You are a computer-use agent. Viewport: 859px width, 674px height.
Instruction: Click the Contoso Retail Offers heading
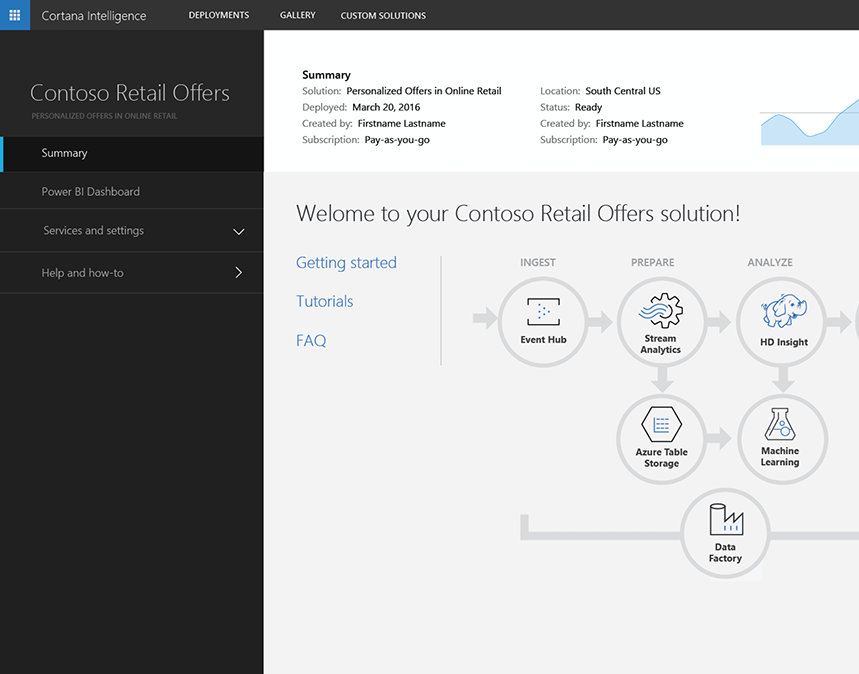(x=130, y=93)
